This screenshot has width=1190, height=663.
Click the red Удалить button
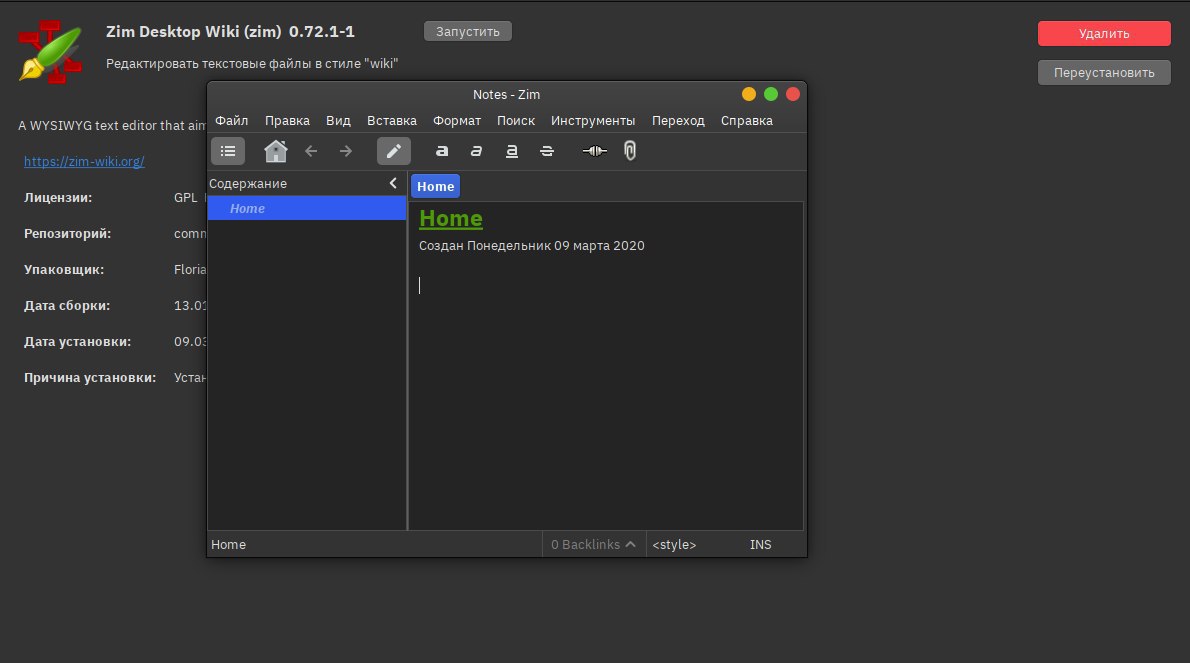(1104, 33)
